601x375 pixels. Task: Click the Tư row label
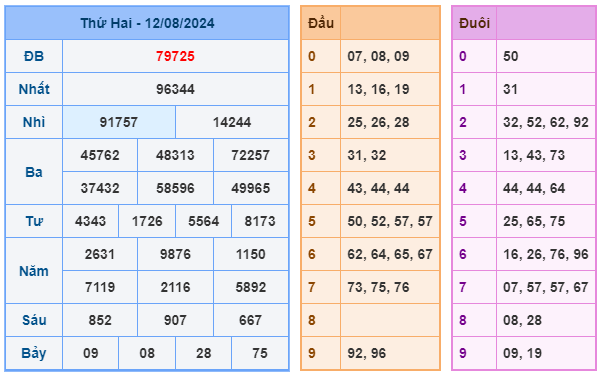(34, 221)
